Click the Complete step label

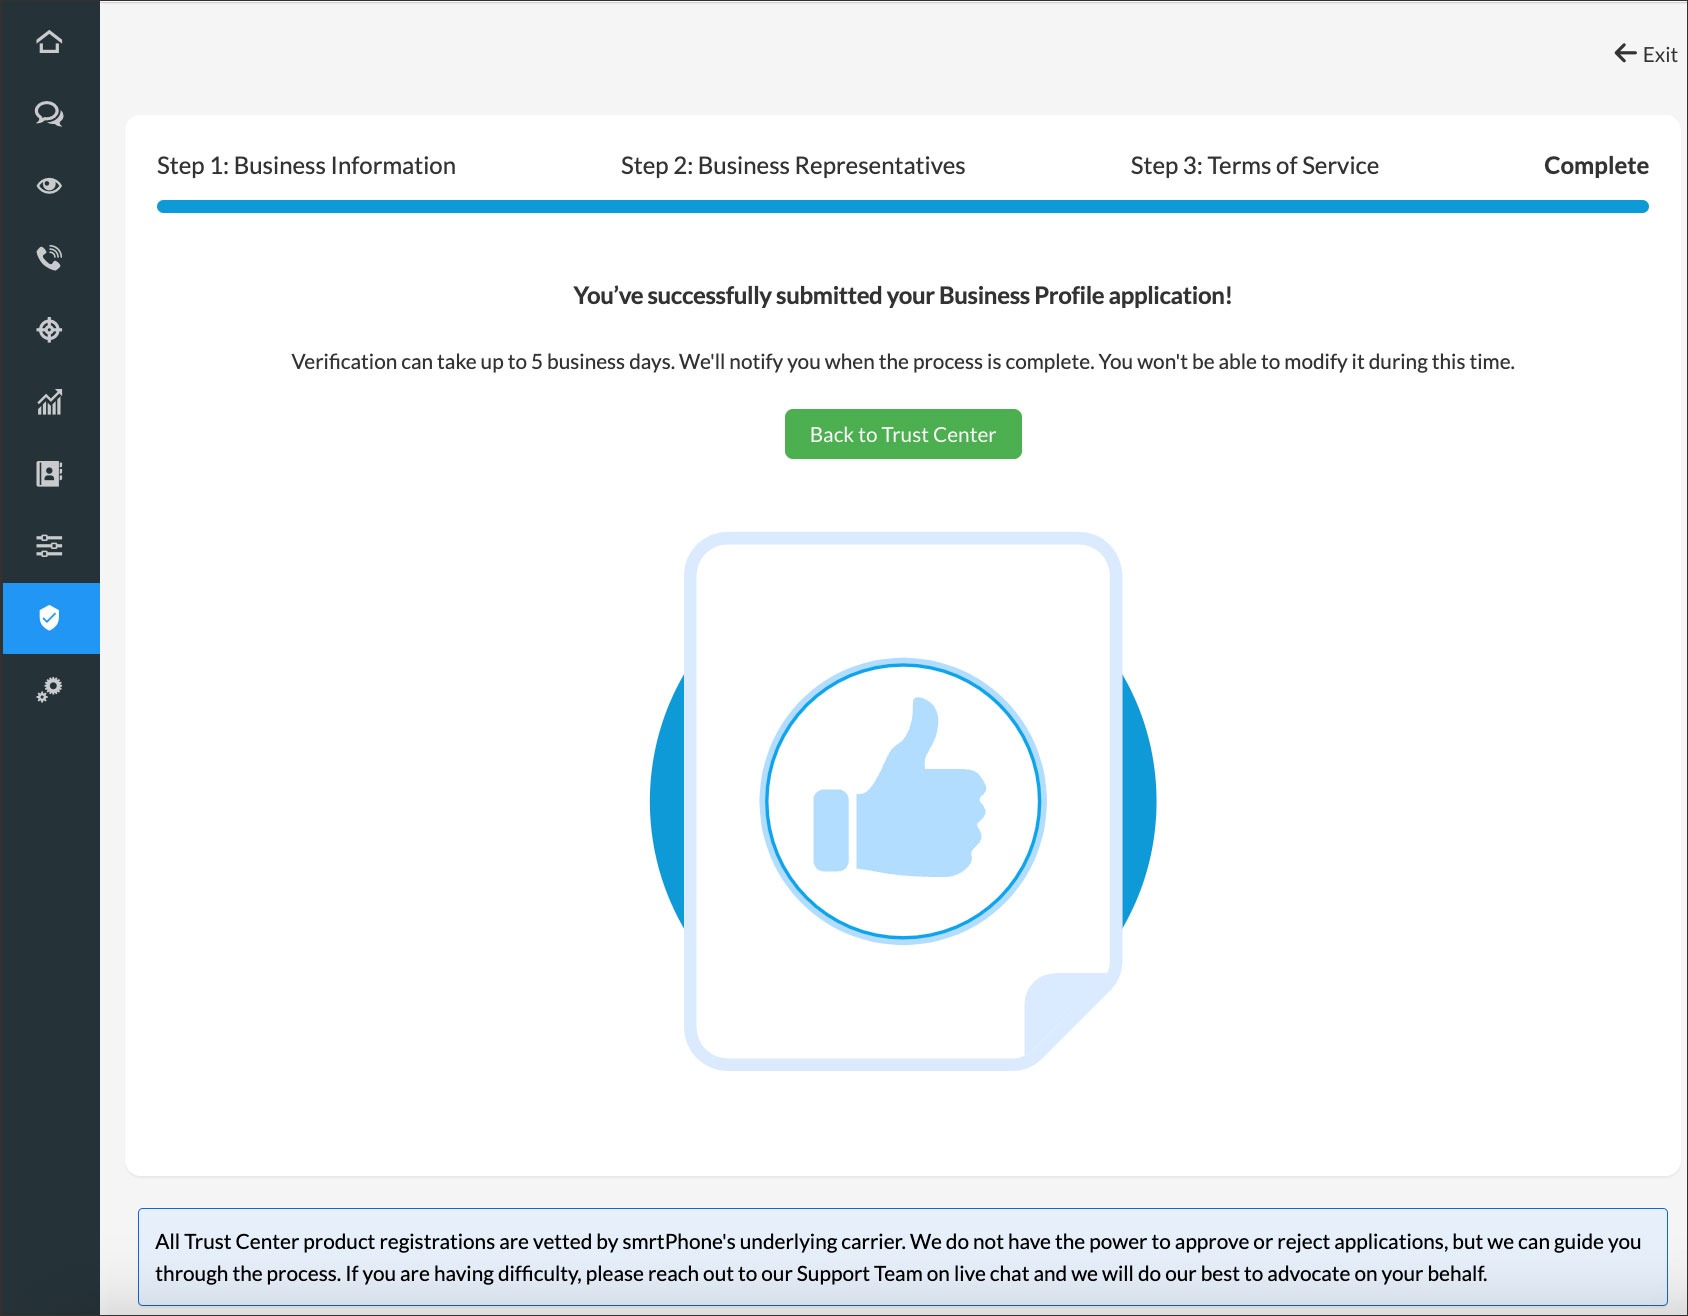point(1595,166)
